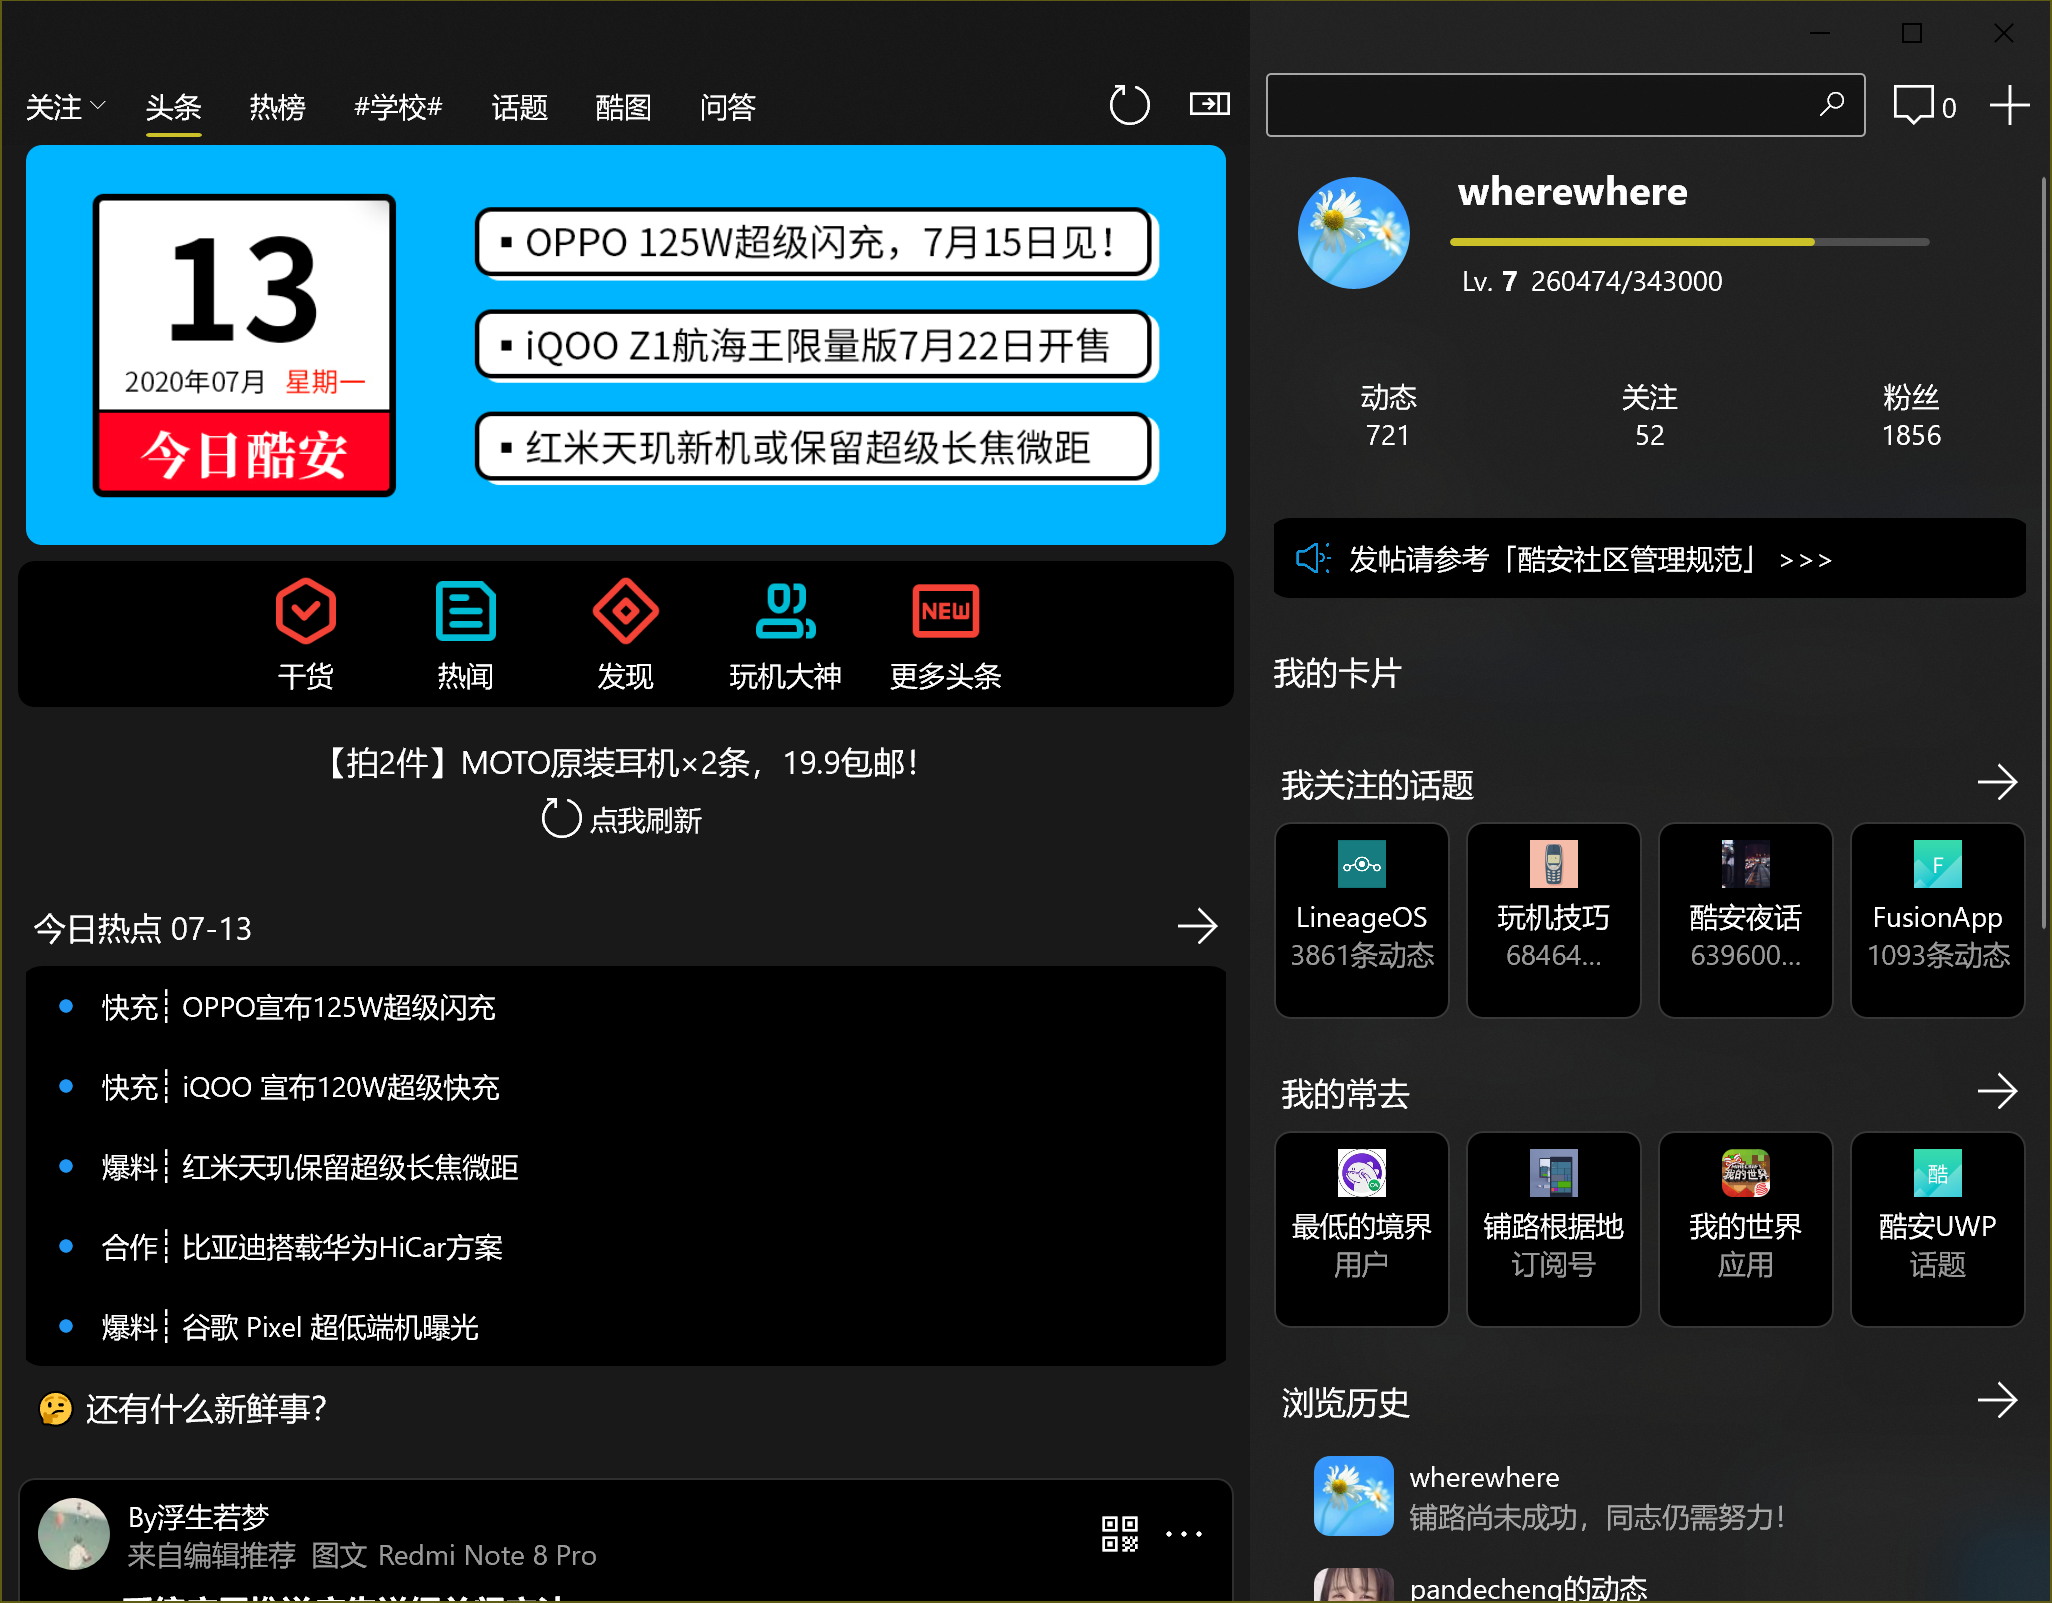The width and height of the screenshot is (2052, 1603).
Task: Expand 我关注的话题 with arrow
Action: [x=1997, y=782]
